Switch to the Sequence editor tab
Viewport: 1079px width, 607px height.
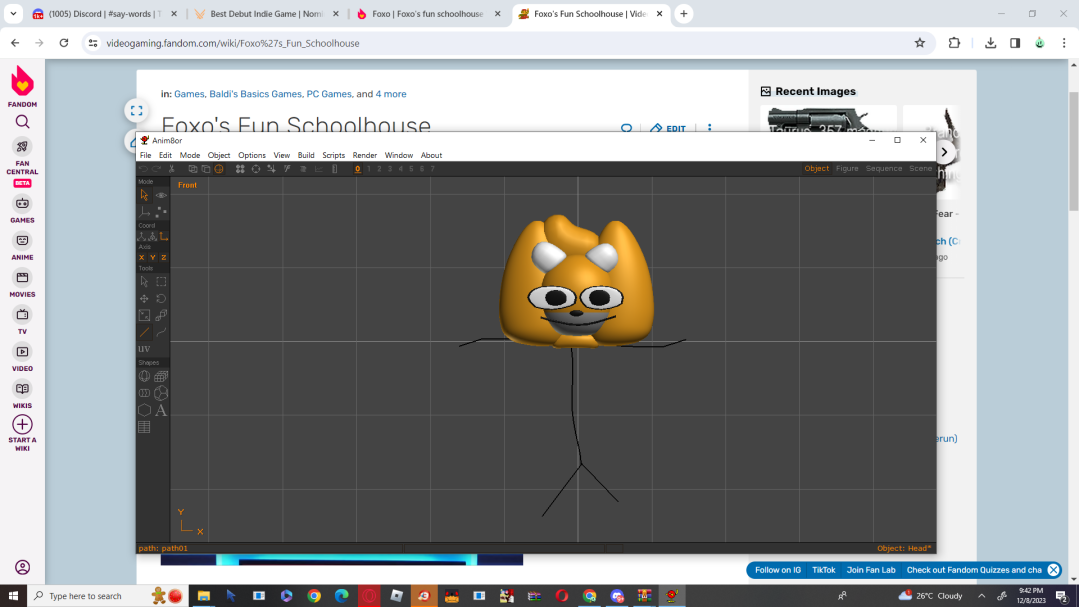[884, 169]
